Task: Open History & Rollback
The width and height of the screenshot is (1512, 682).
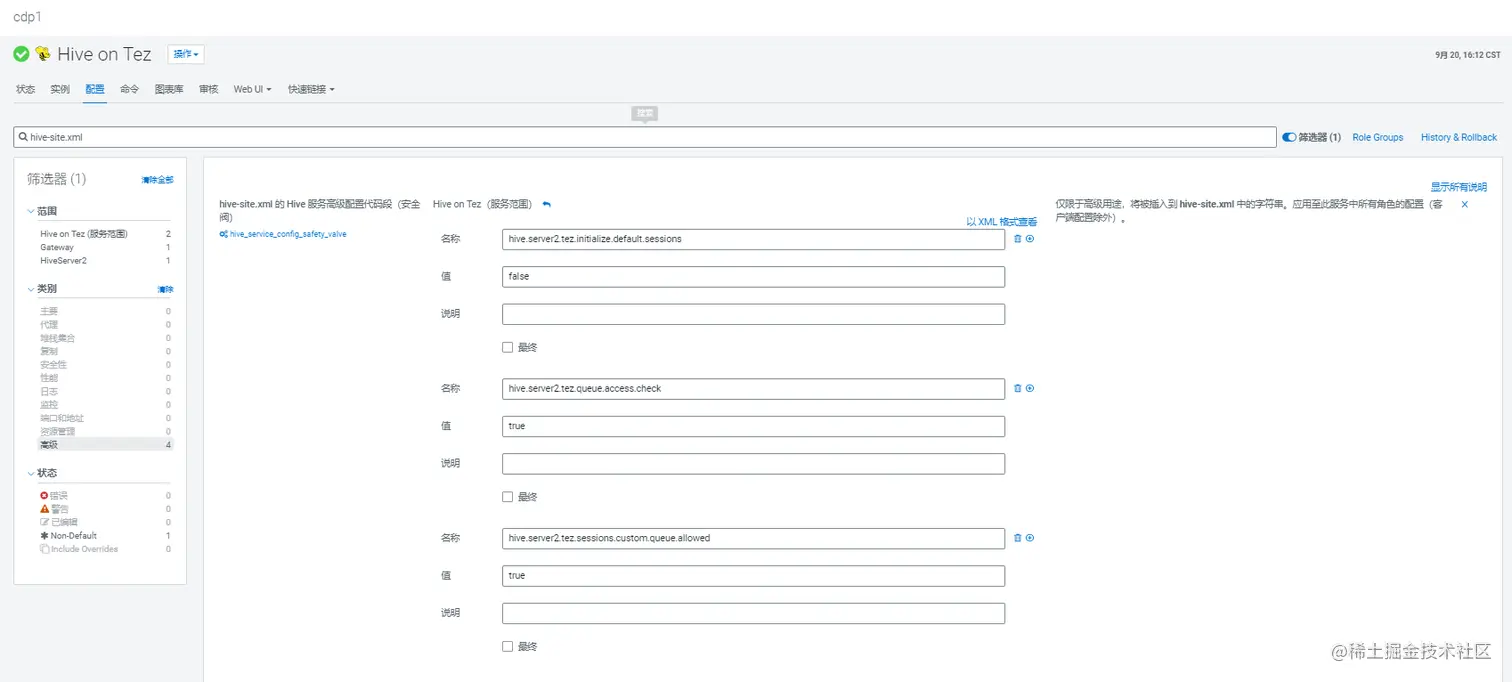Action: (1459, 137)
